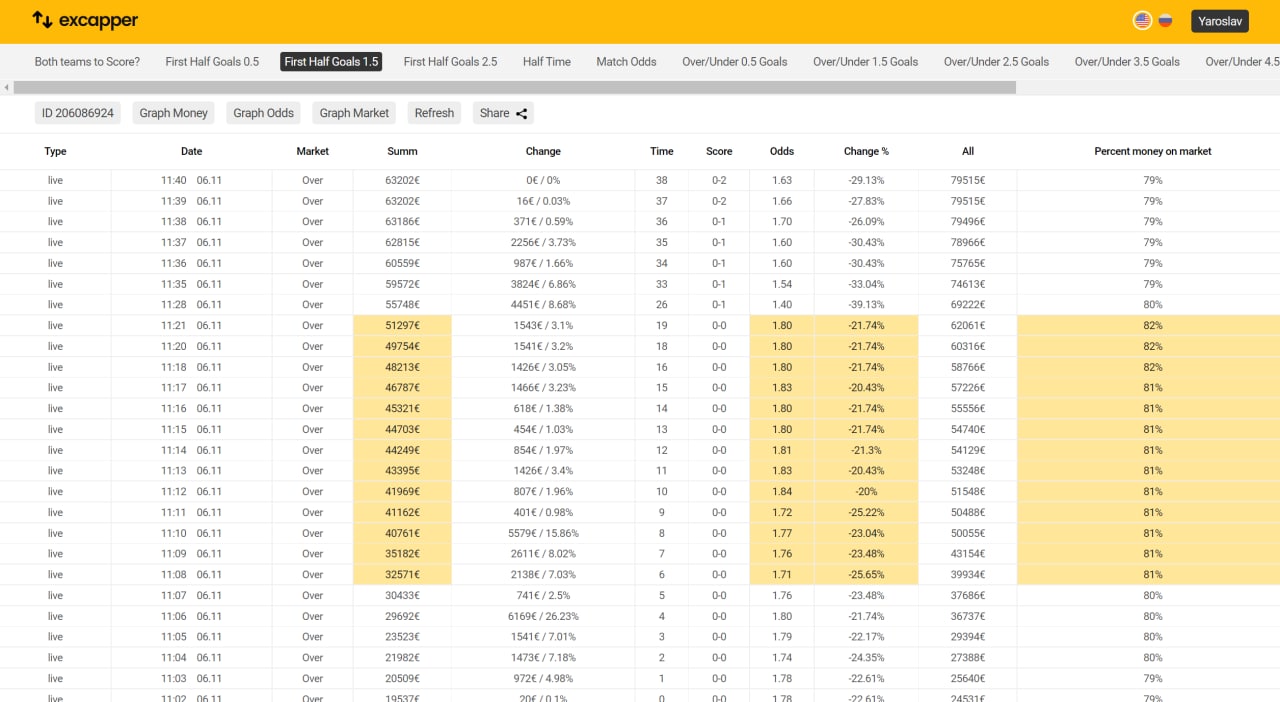Click the Odds column header
Image resolution: width=1280 pixels, height=702 pixels.
click(782, 151)
